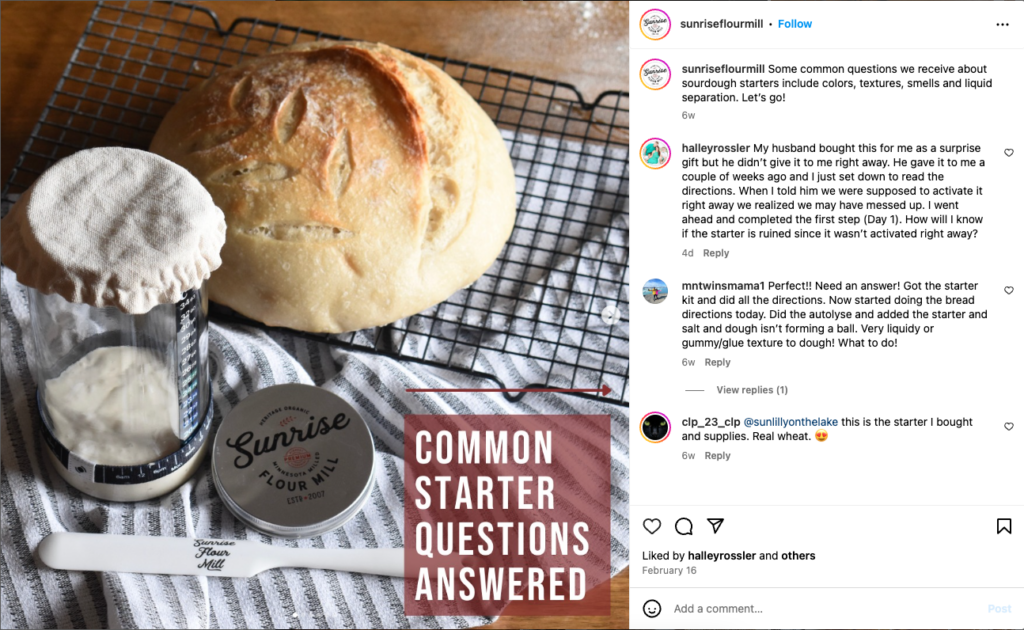This screenshot has height=630, width=1024.
Task: Reply to halleyrossler's comment
Action: [716, 253]
